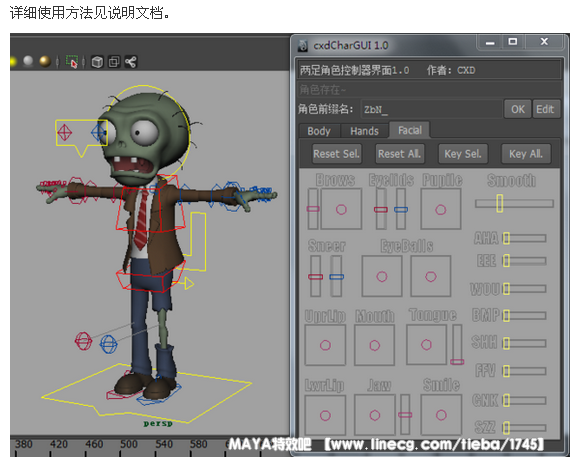The image size is (578, 461).
Task: Click the Smooth slider handle
Action: [x=499, y=203]
